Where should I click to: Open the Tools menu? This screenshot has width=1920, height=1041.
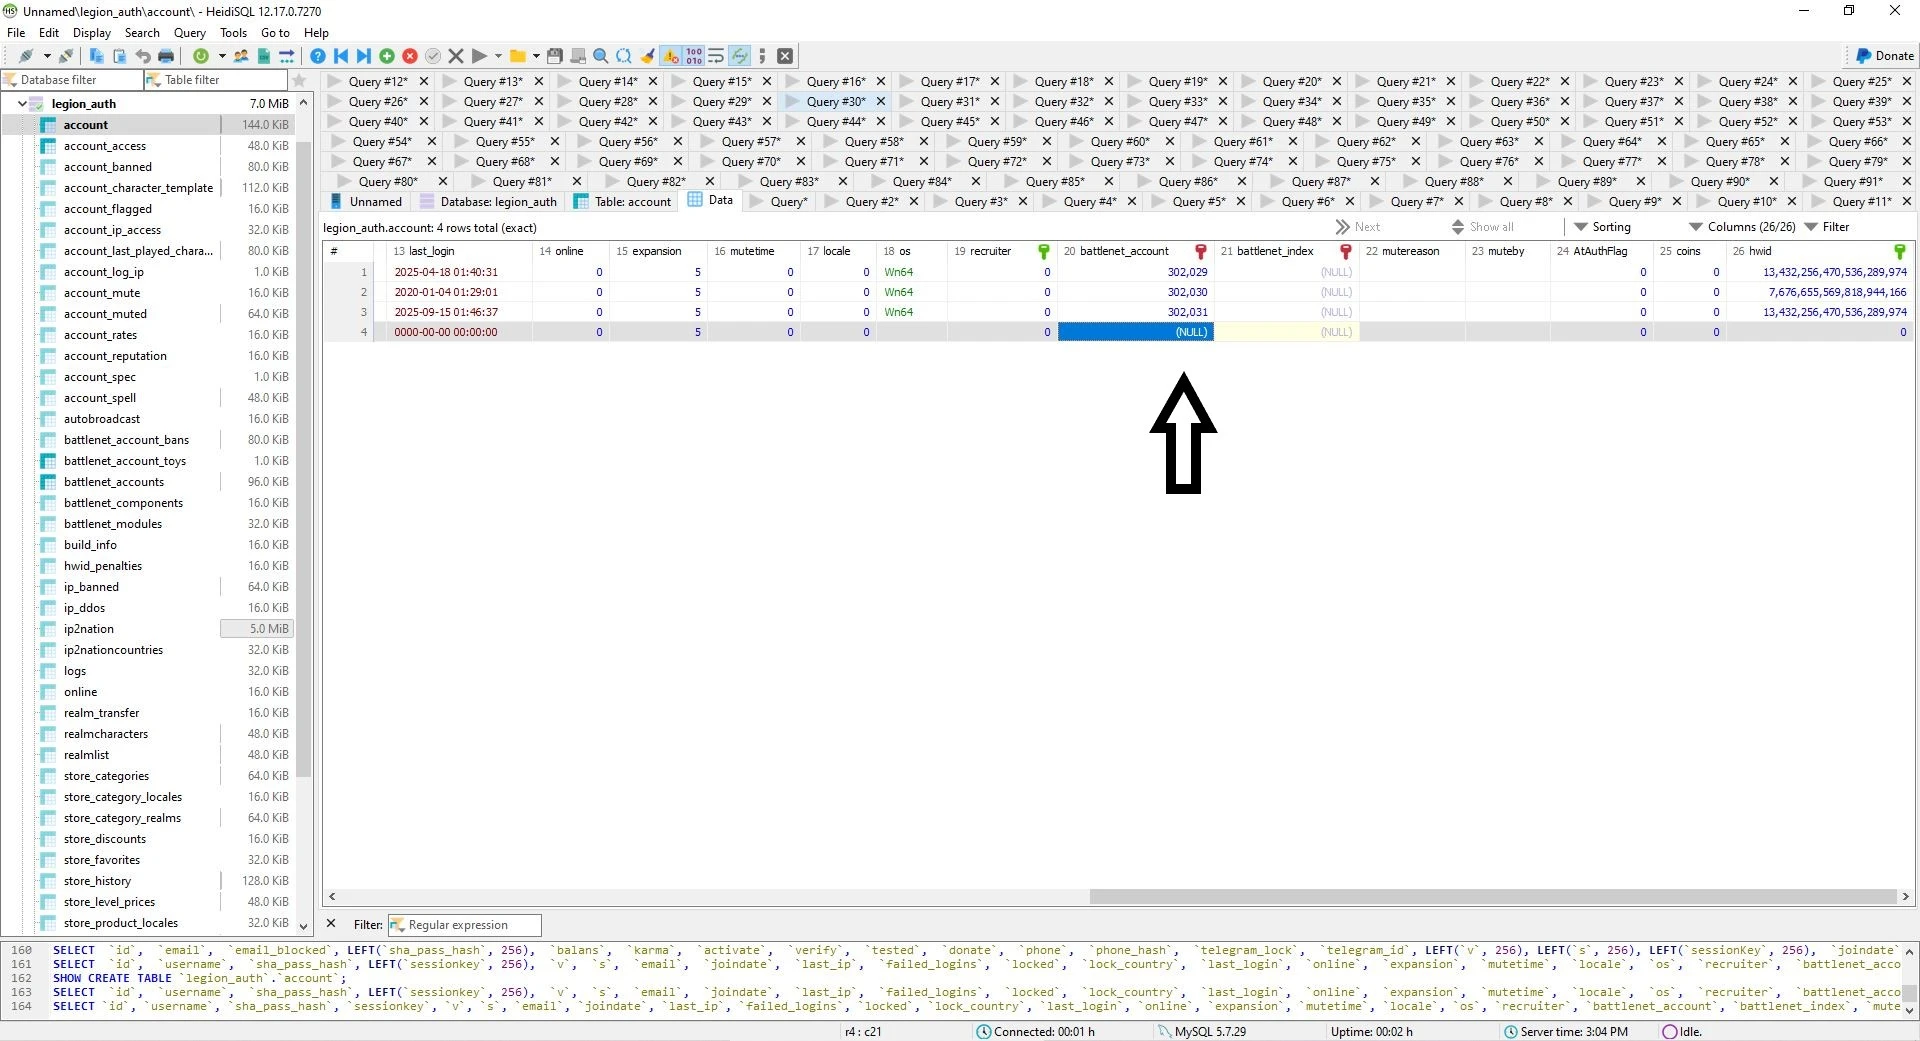233,32
